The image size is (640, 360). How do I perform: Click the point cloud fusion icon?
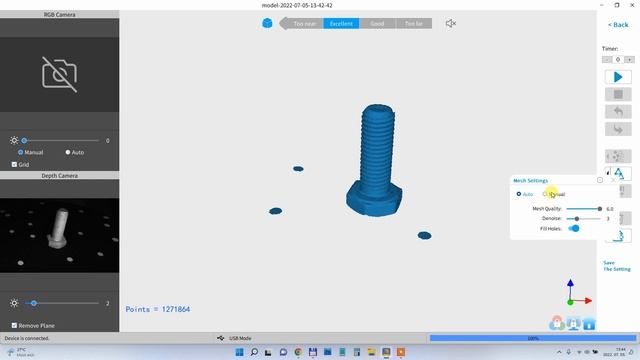(618, 156)
